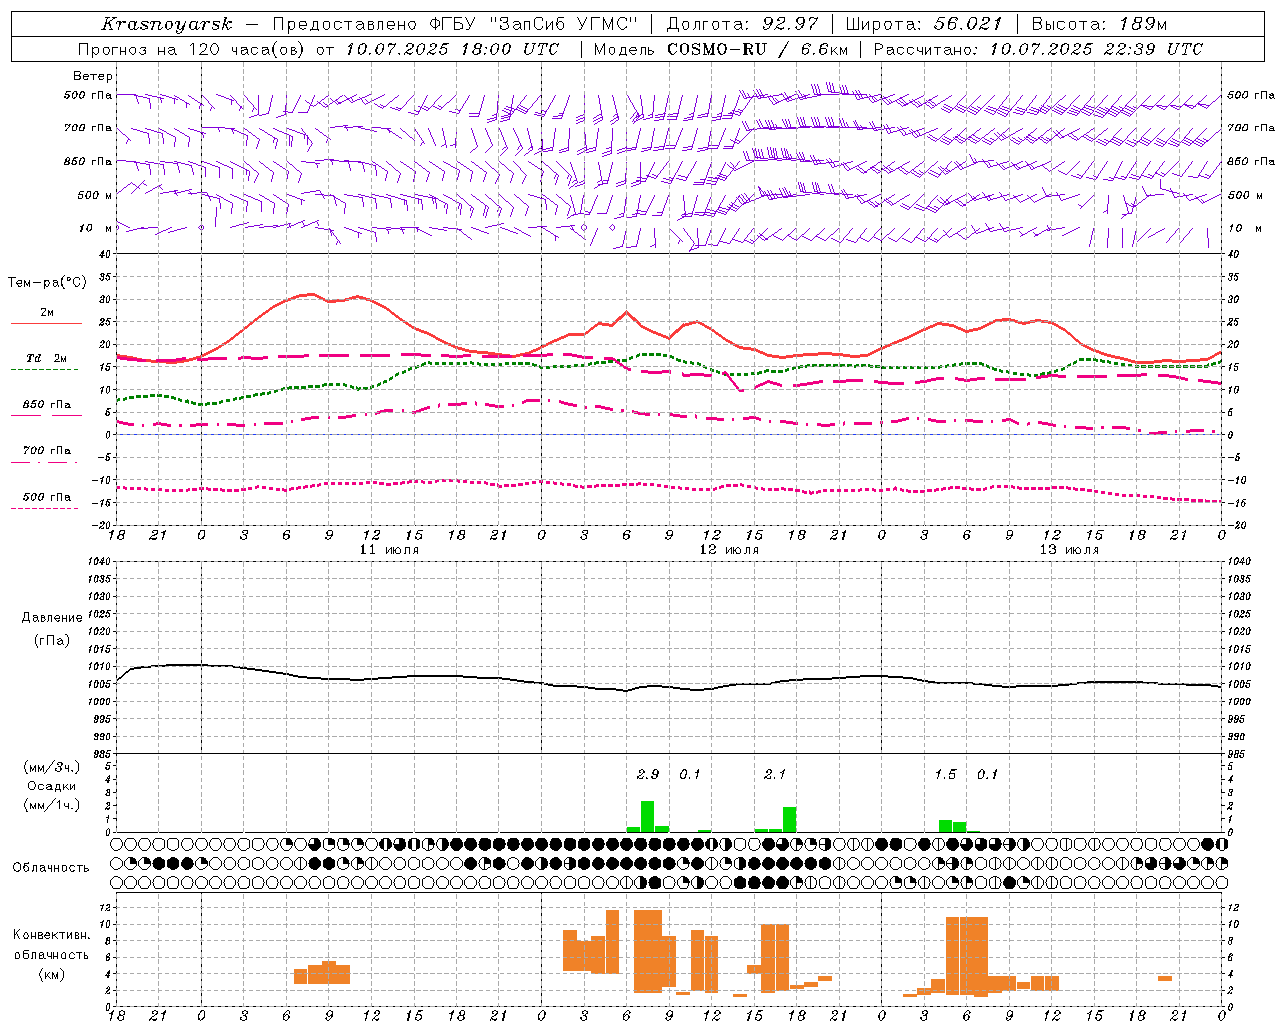Click the '1.5' precipitation amount value
This screenshot has height=1024, width=1280.
click(x=945, y=774)
